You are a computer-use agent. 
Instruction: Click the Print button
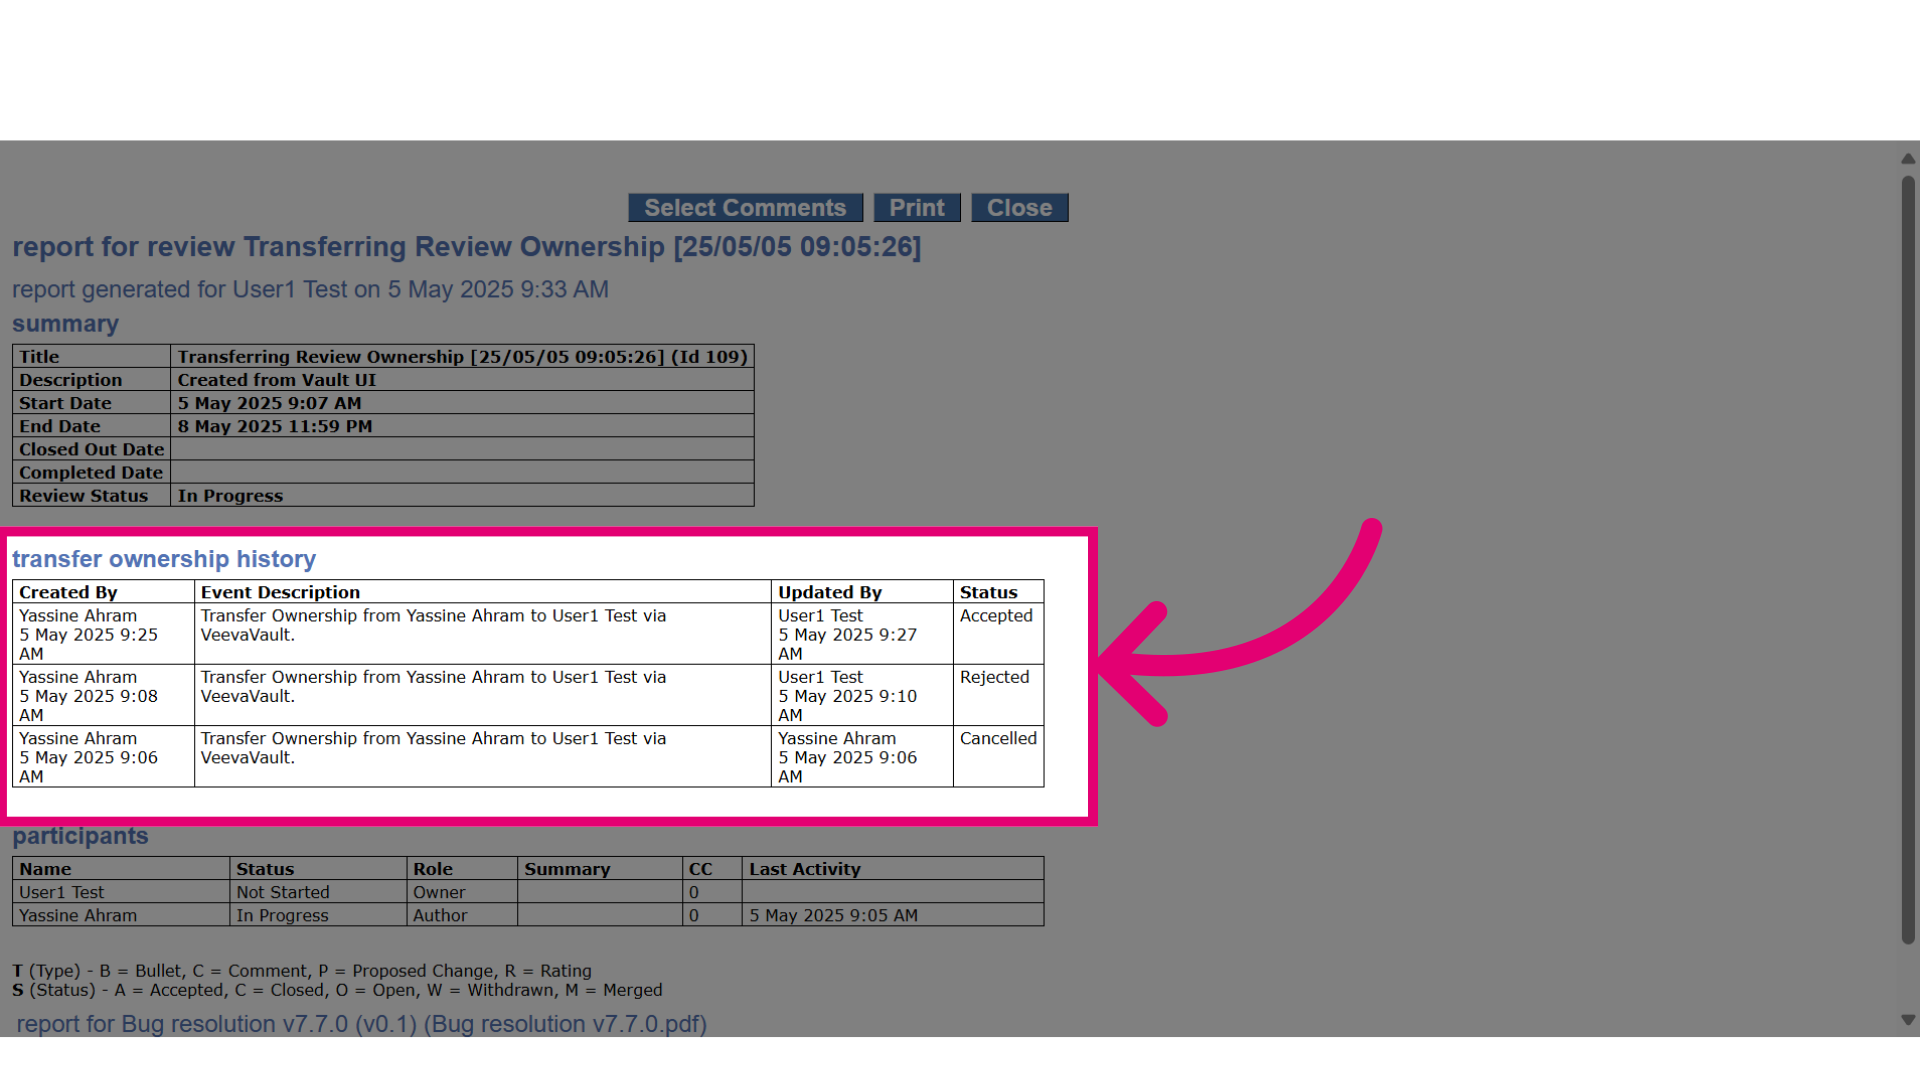[917, 208]
